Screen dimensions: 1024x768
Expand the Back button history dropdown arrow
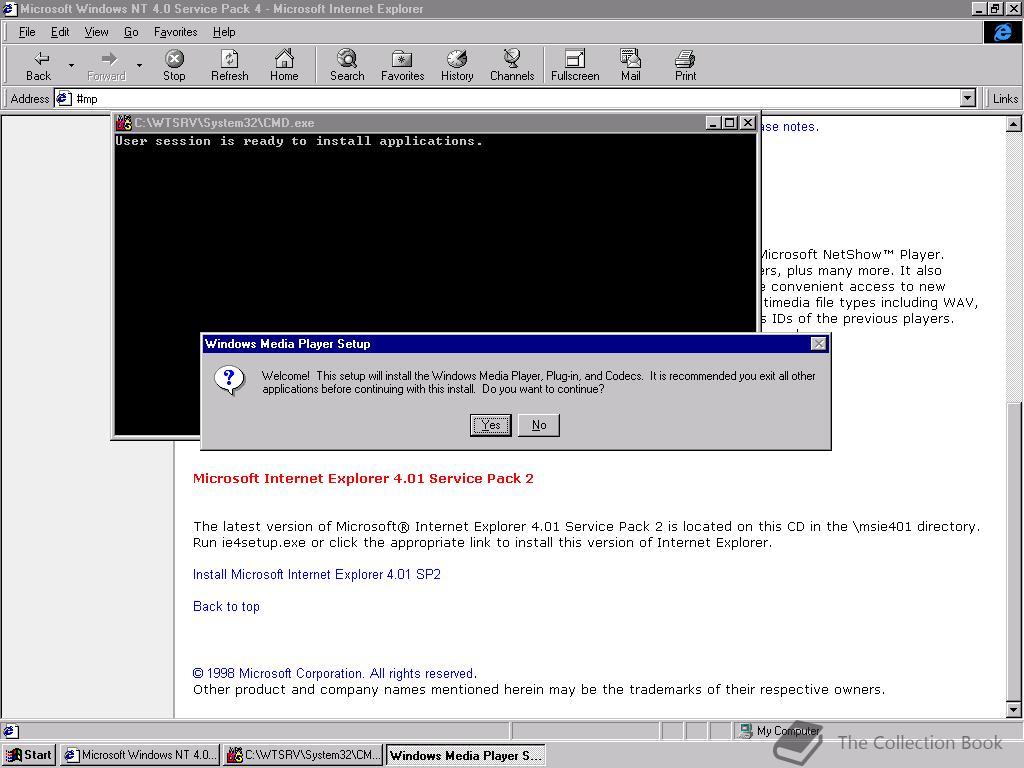tap(71, 65)
